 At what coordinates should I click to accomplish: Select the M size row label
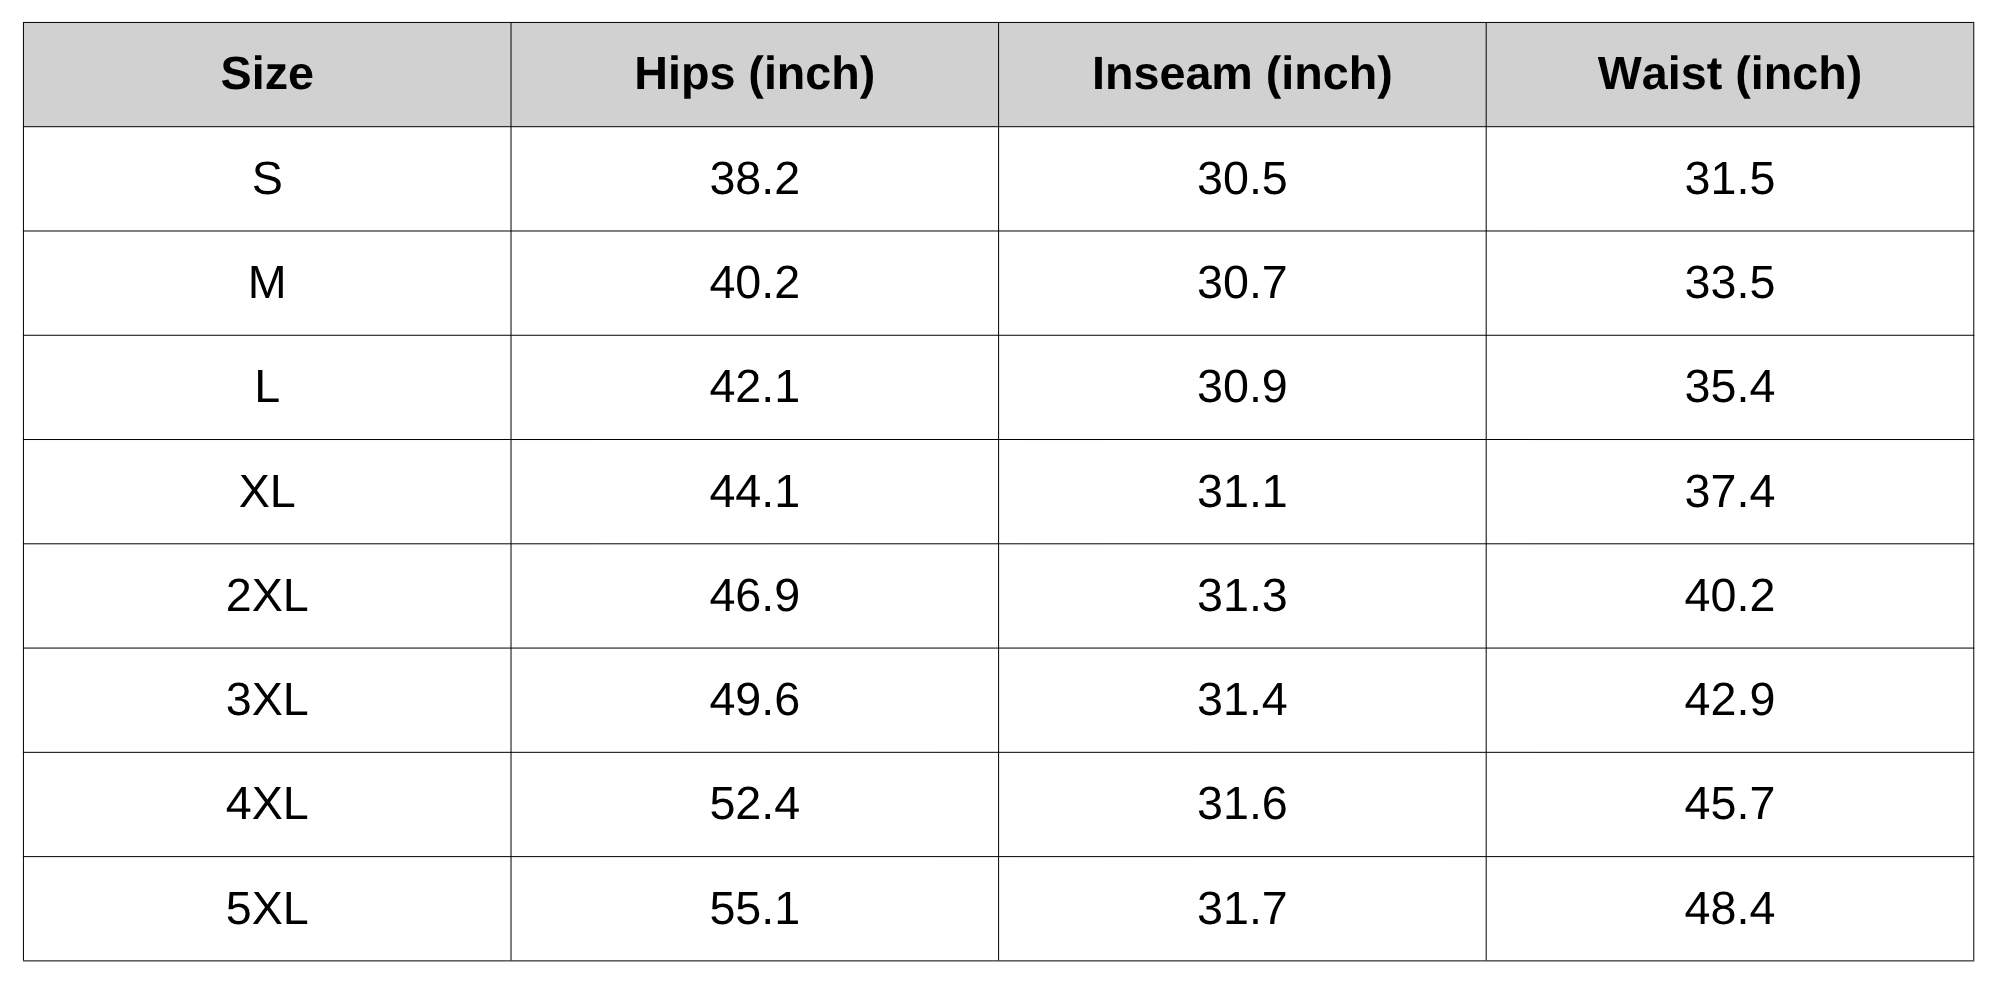point(267,283)
